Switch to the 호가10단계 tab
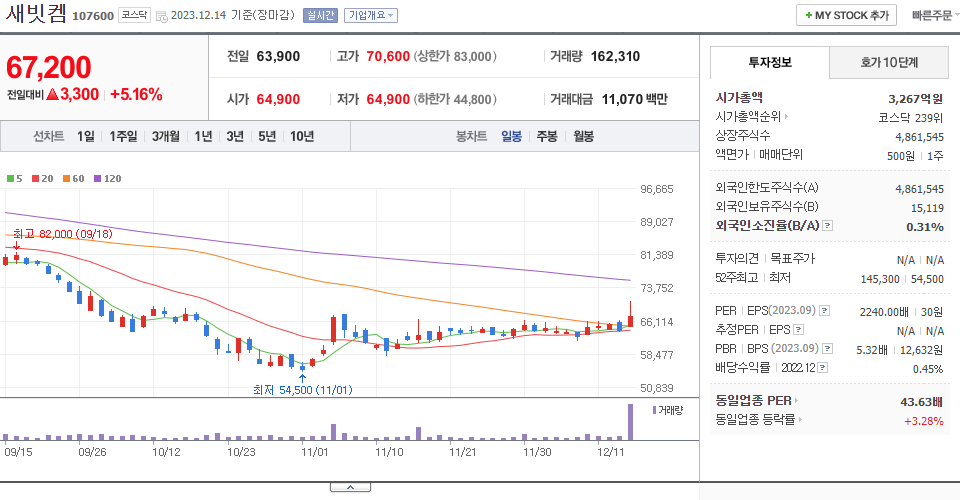Screen dimensions: 960x500 (x=889, y=62)
